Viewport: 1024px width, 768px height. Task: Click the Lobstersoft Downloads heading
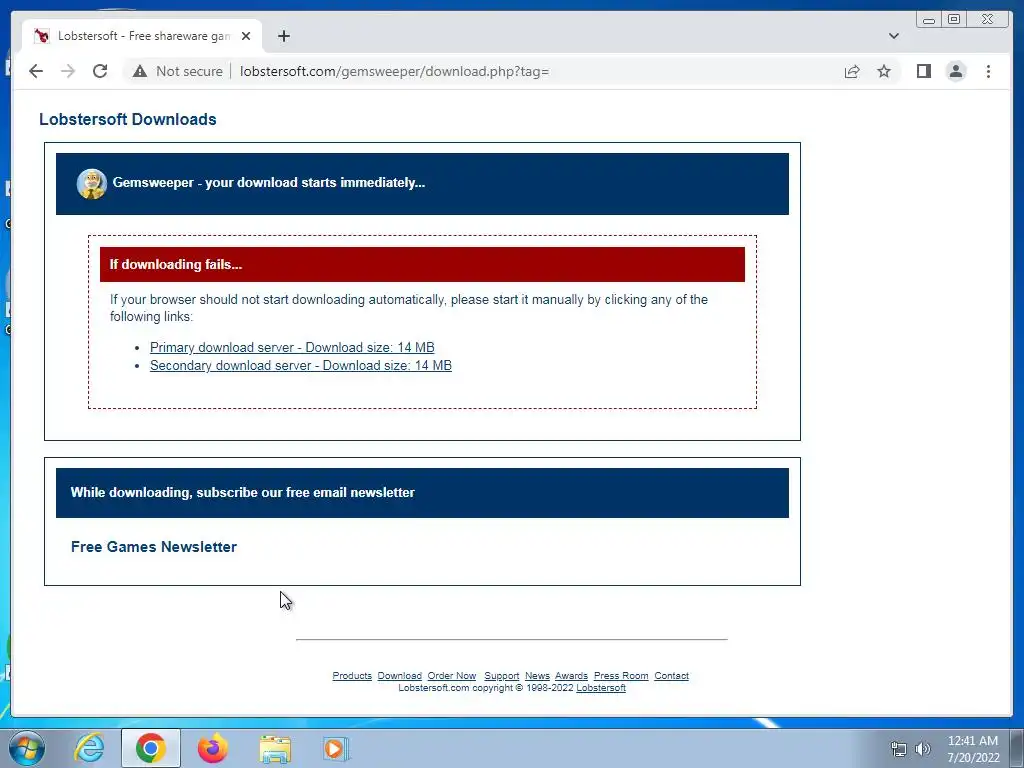pyautogui.click(x=128, y=120)
